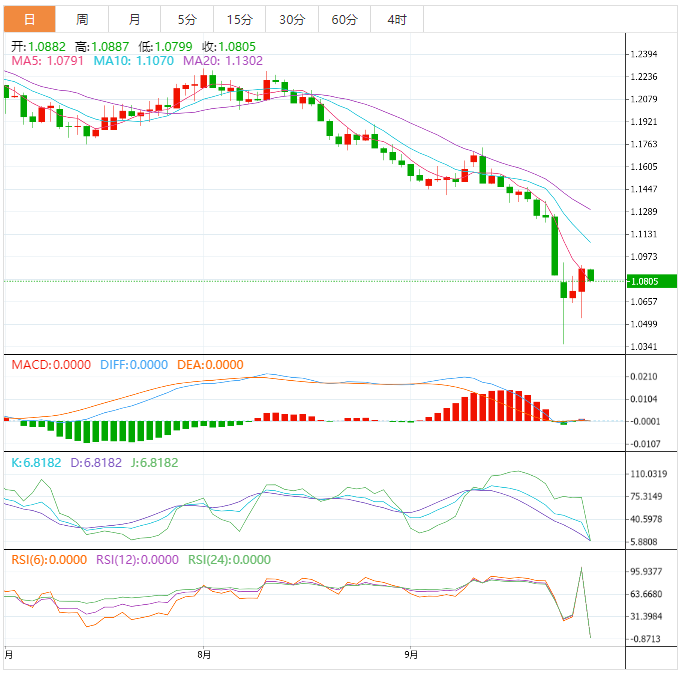Select the MA20 legend value
The width and height of the screenshot is (688, 677).
pyautogui.click(x=222, y=61)
